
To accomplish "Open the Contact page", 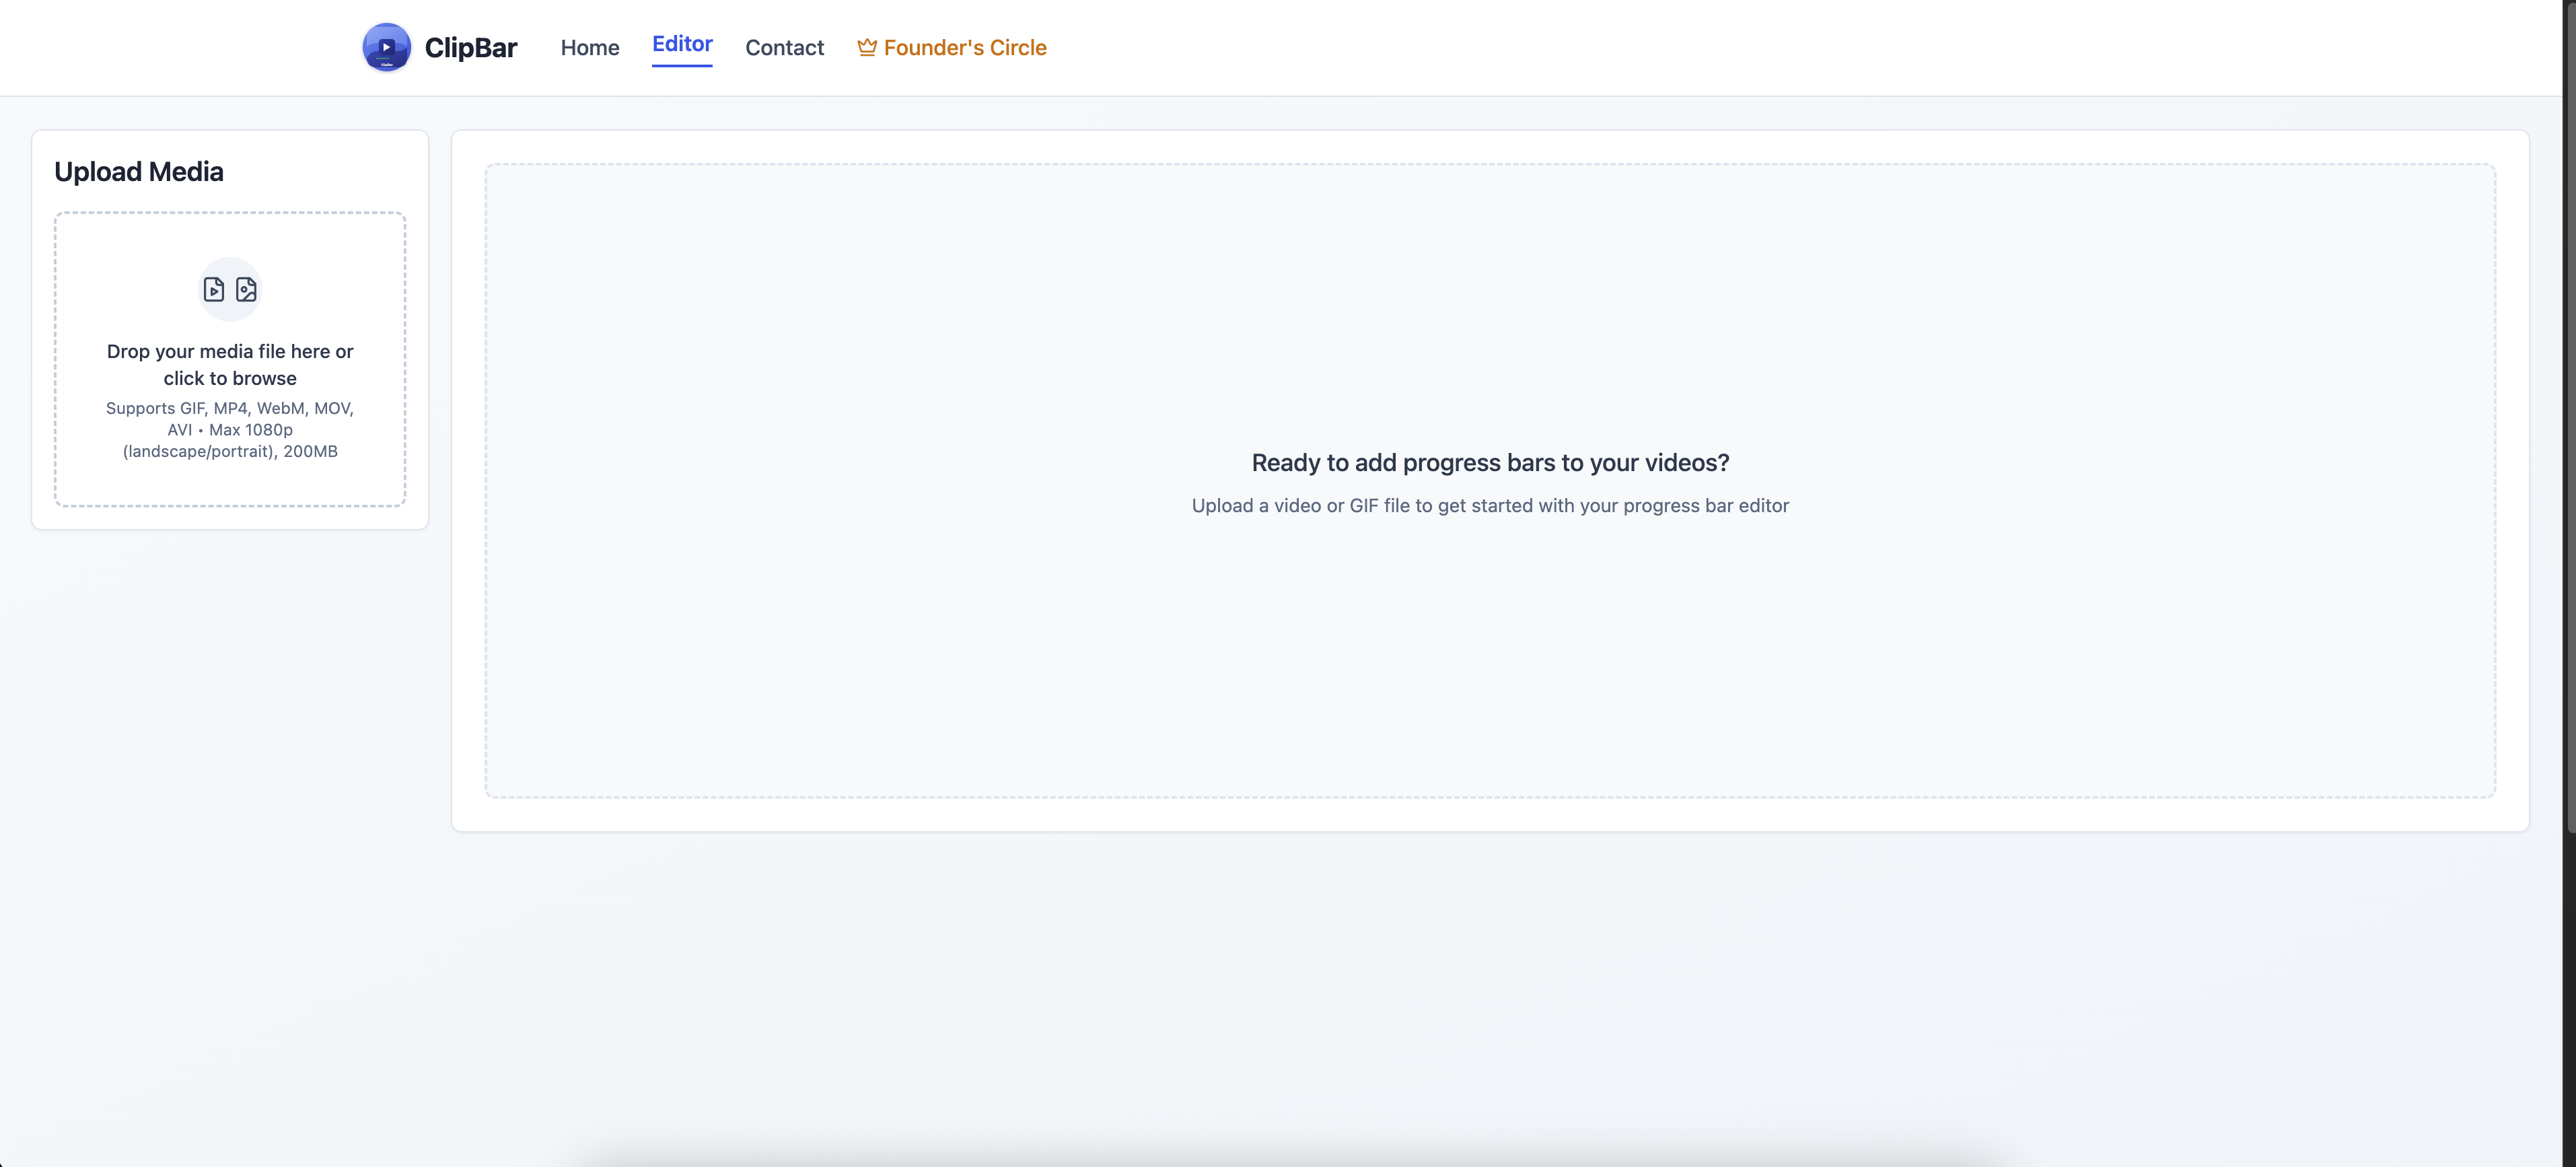I will point(784,47).
